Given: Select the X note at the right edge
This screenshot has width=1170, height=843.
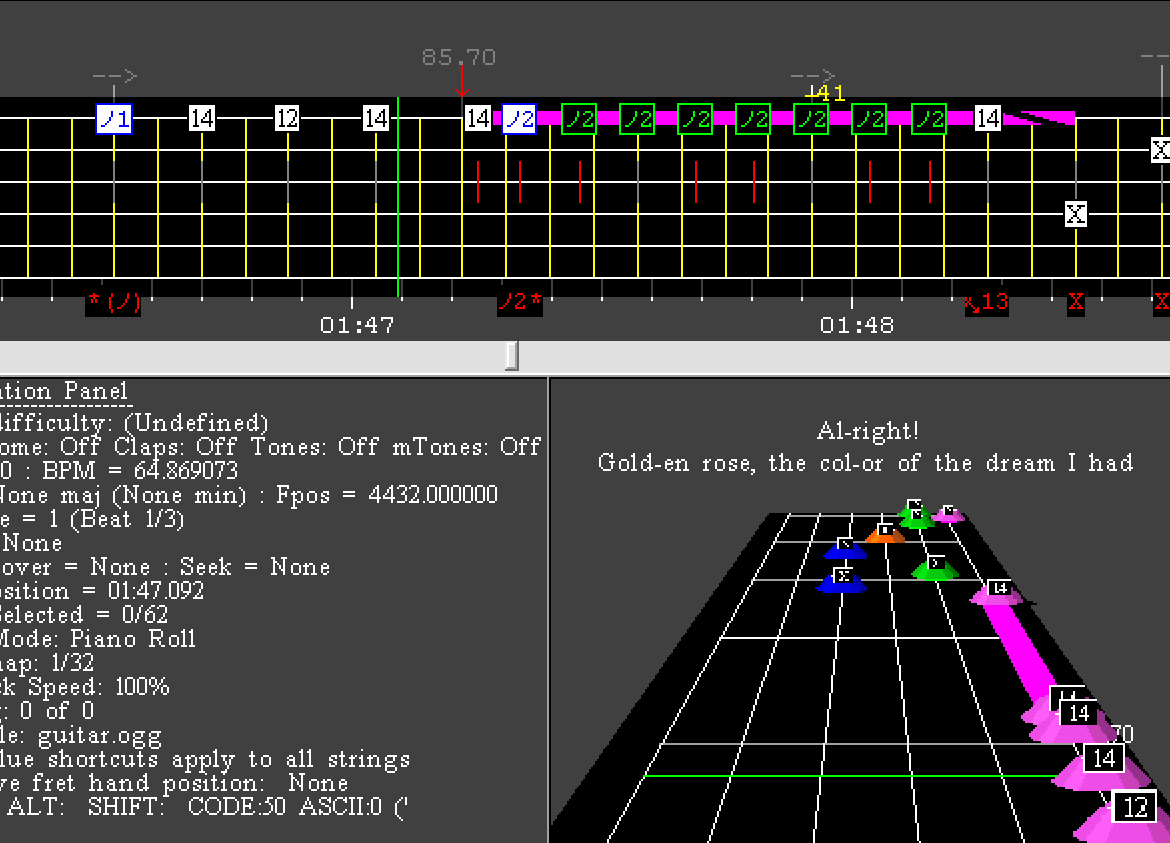Looking at the screenshot, I should click(x=1160, y=150).
